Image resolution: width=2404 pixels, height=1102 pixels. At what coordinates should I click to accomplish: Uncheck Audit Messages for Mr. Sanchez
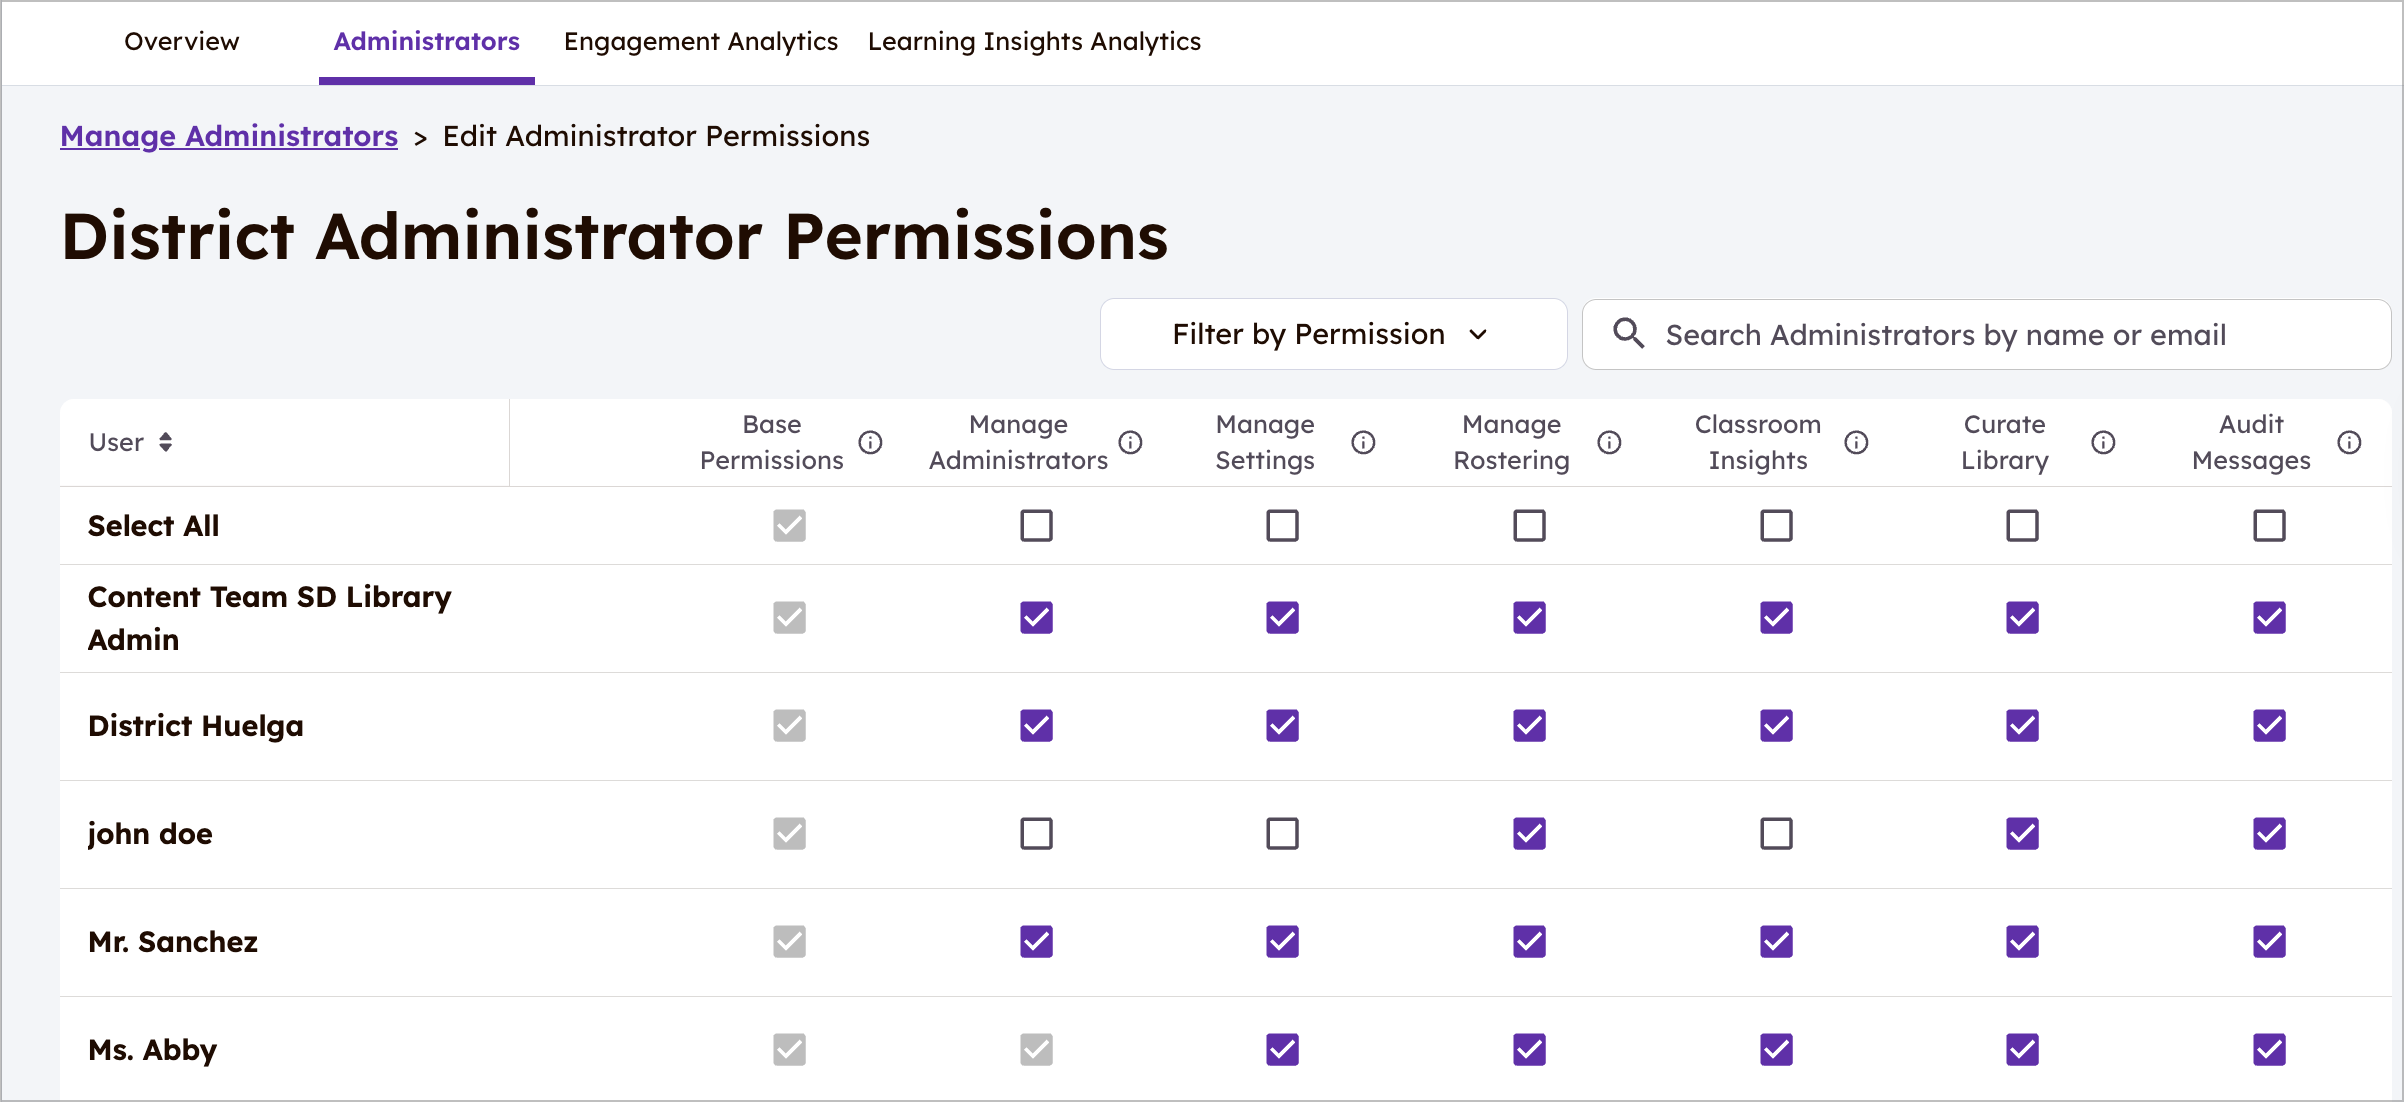pos(2269,941)
